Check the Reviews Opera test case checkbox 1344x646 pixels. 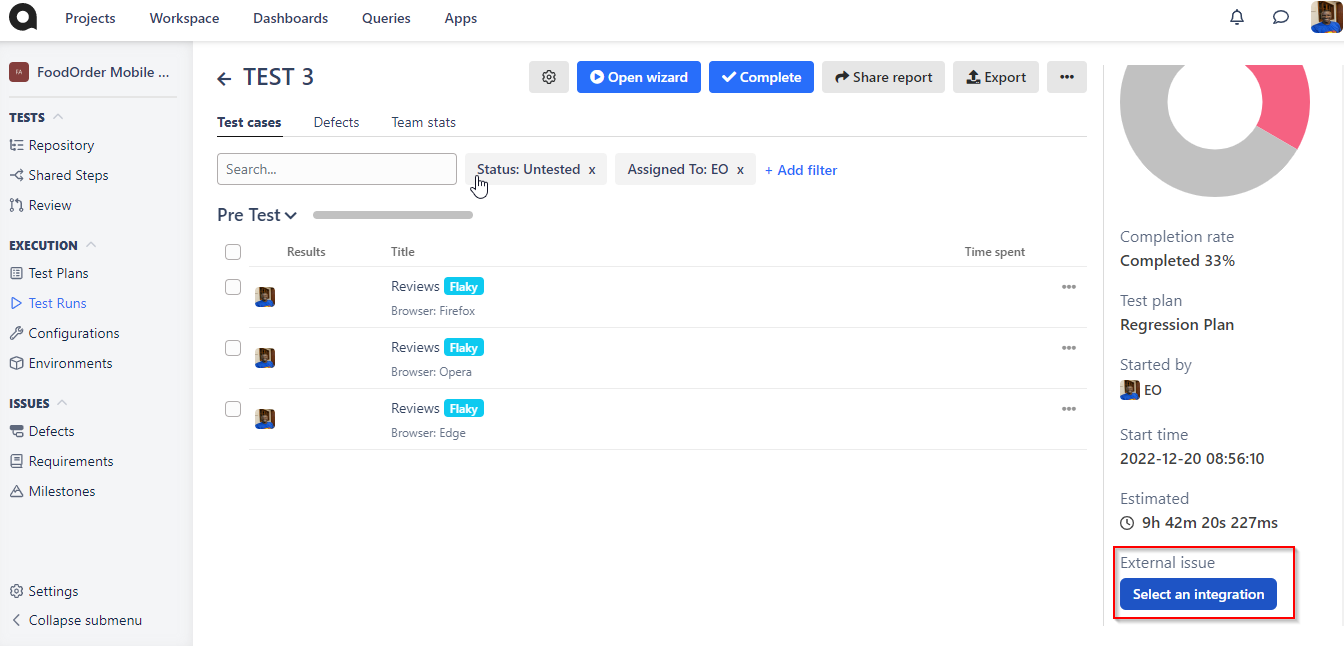[x=233, y=348]
